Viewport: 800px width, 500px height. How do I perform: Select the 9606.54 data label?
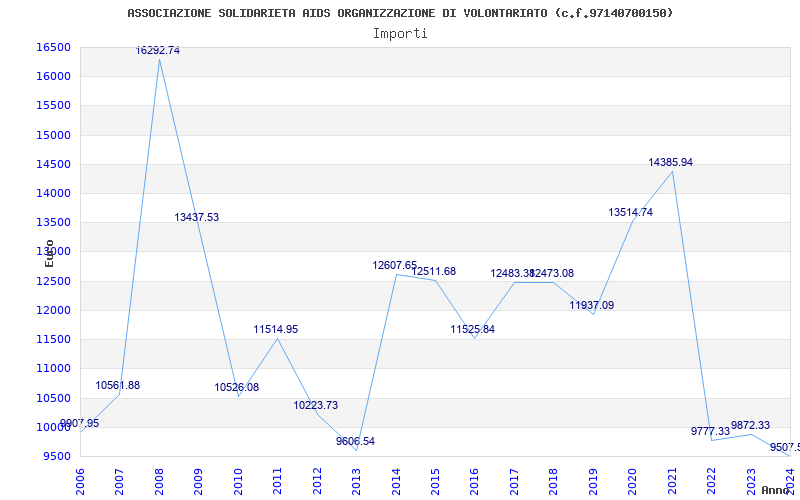coord(355,441)
